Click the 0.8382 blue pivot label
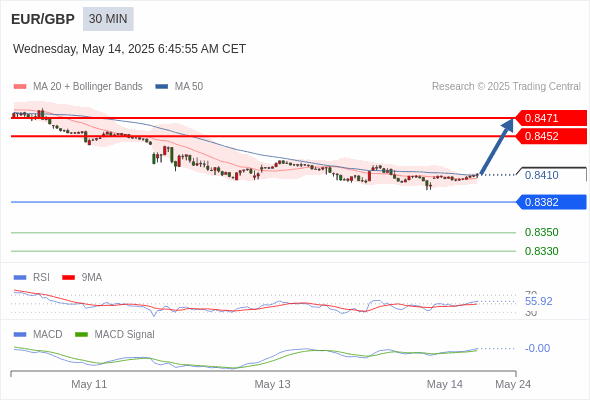The image size is (590, 400). (x=551, y=202)
